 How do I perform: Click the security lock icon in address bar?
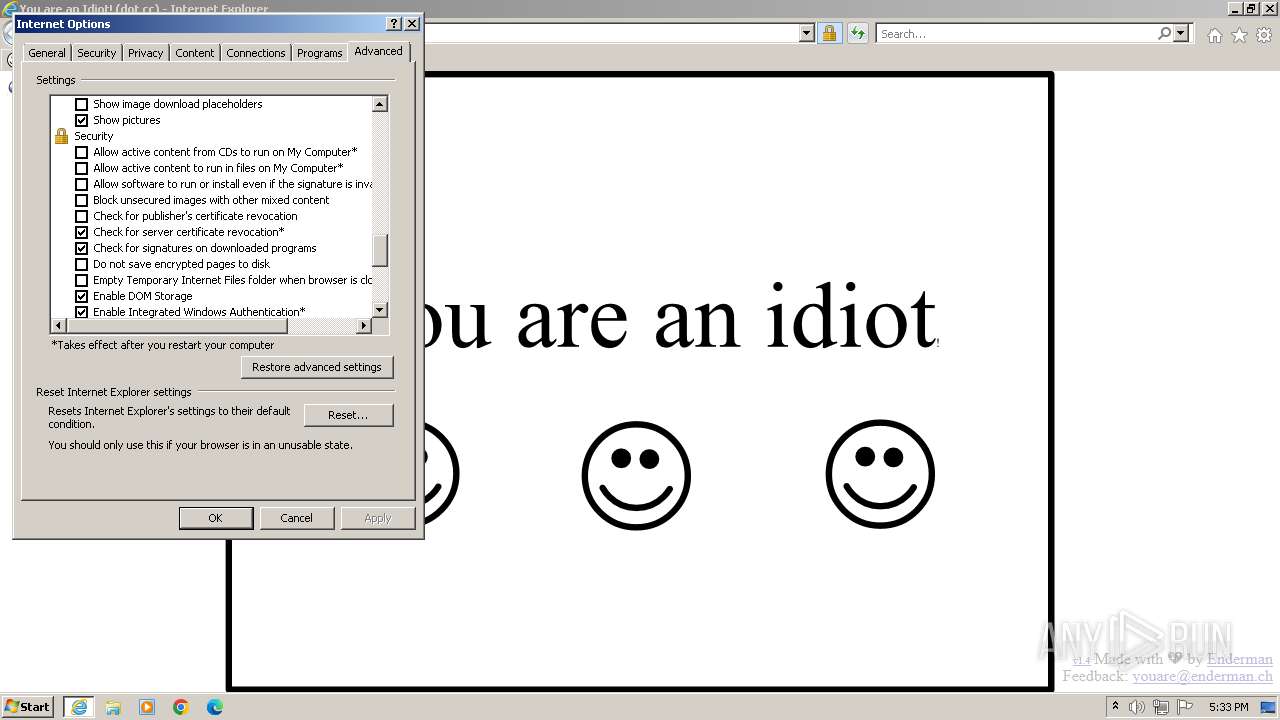tap(829, 33)
